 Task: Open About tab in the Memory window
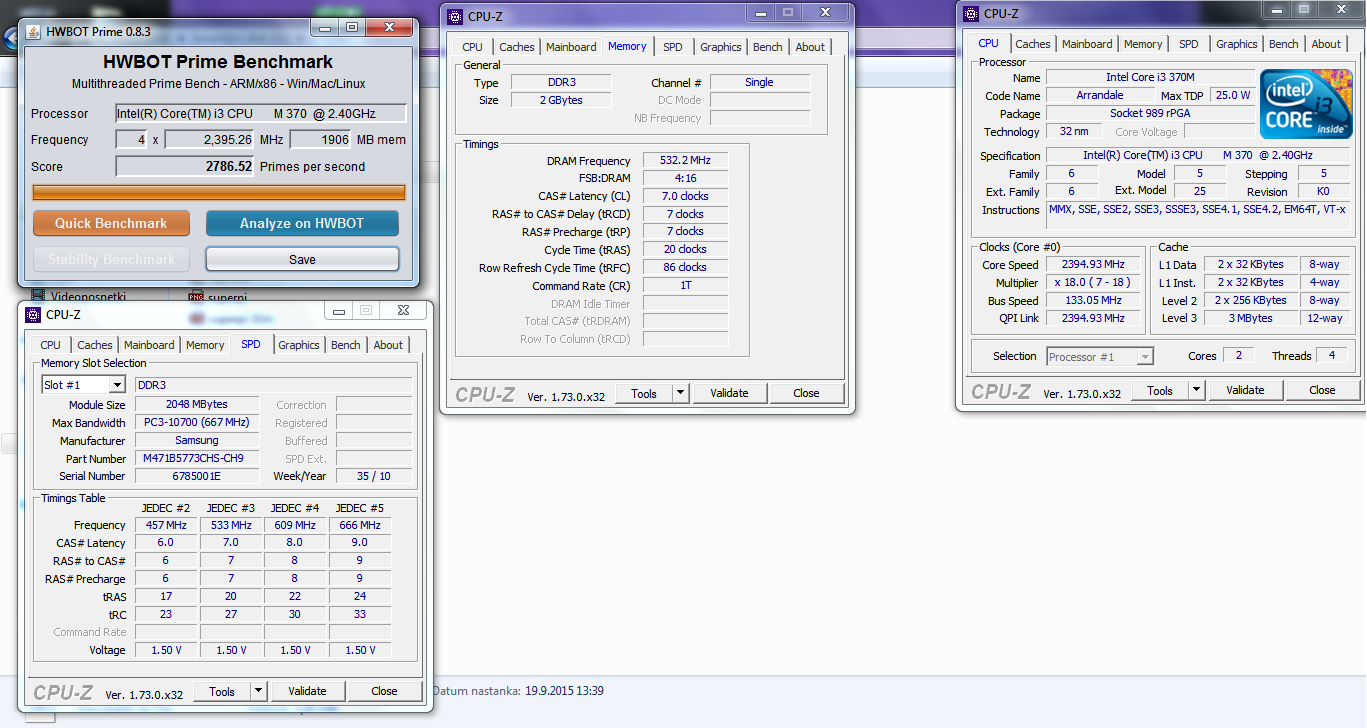point(810,47)
